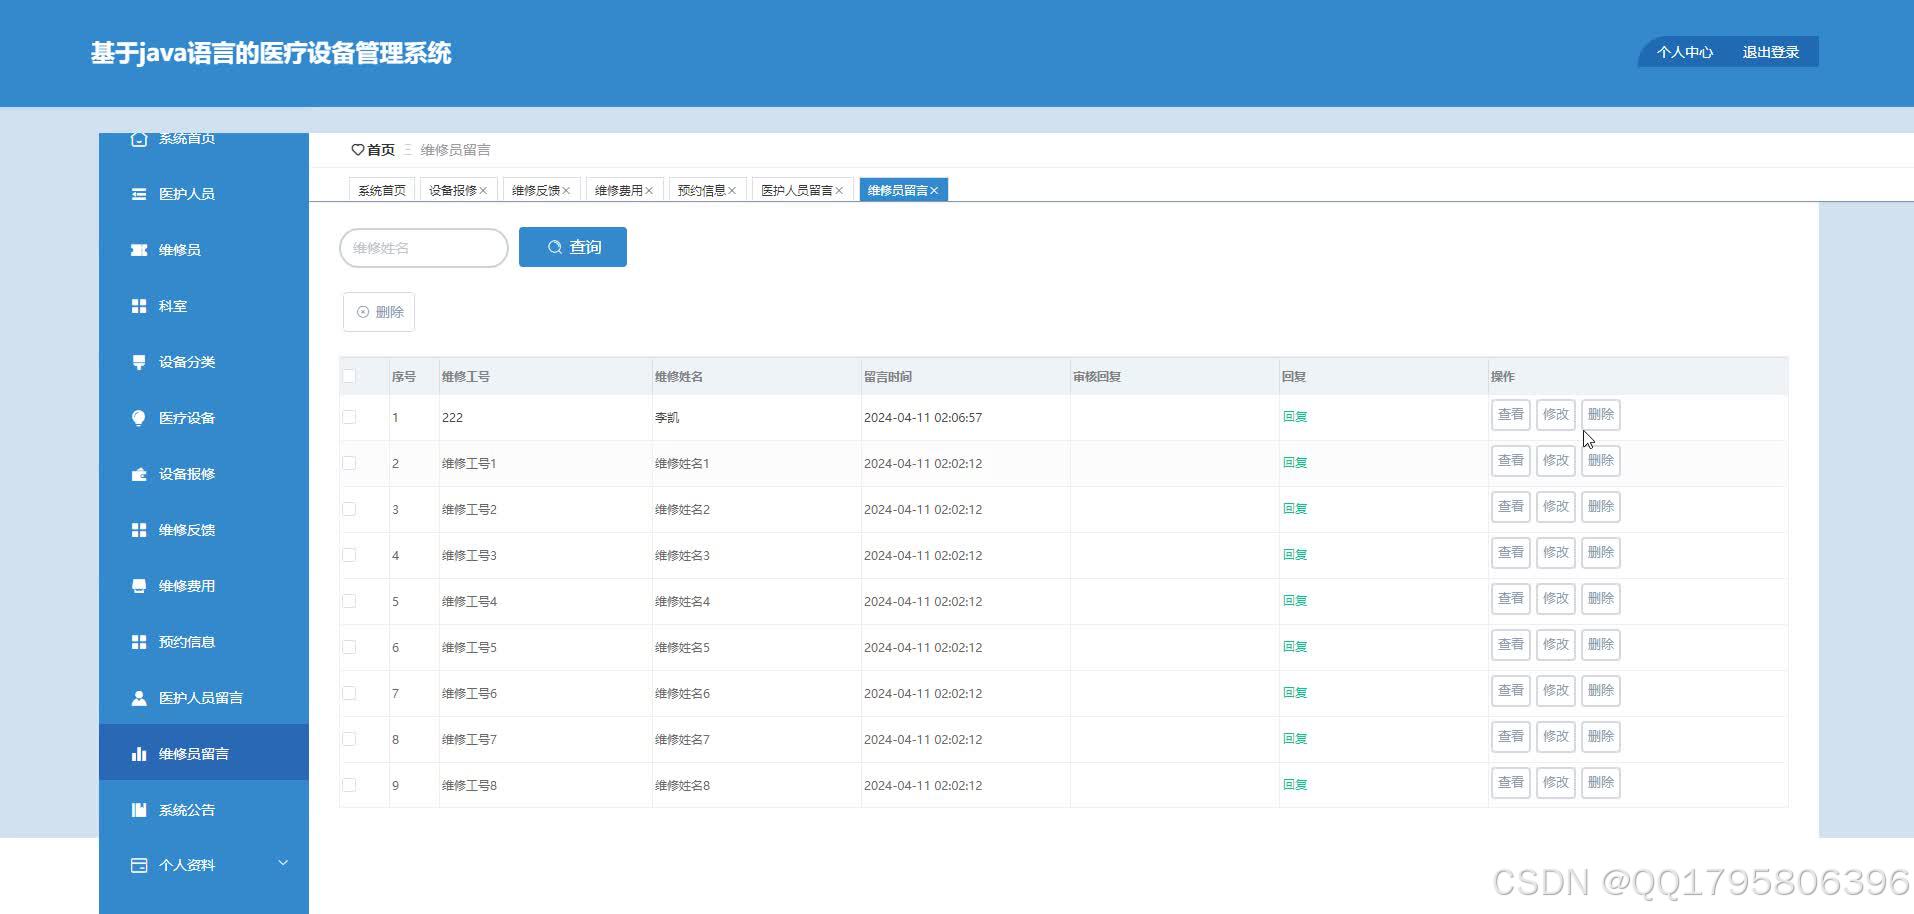Close the 维修员留言 tab
This screenshot has width=1914, height=914.
coord(934,191)
